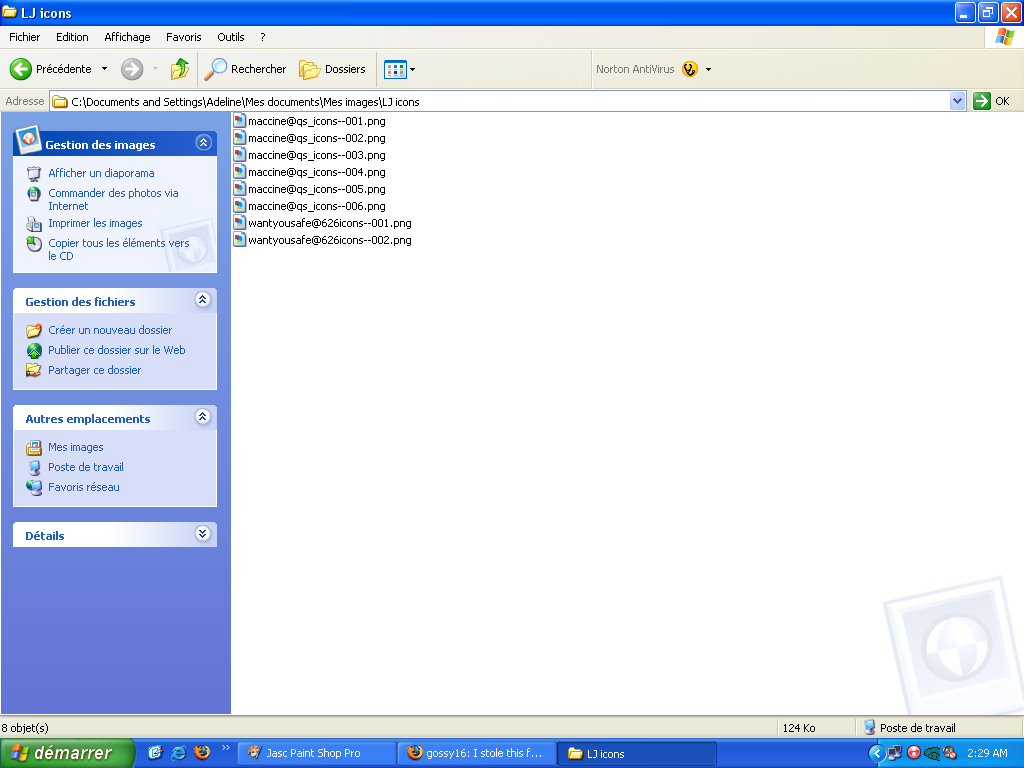Launch Firefox from the quick launch bar
The height and width of the screenshot is (768, 1024).
[203, 753]
